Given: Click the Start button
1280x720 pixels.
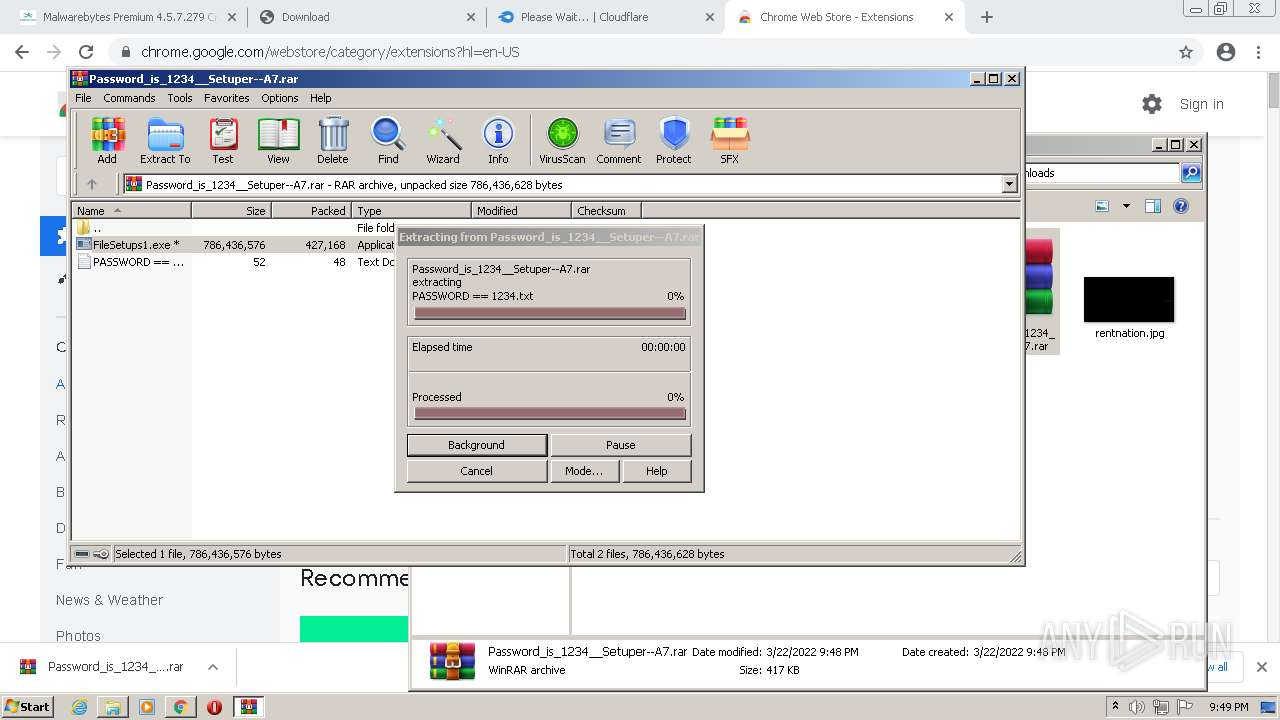Looking at the screenshot, I should pyautogui.click(x=27, y=706).
